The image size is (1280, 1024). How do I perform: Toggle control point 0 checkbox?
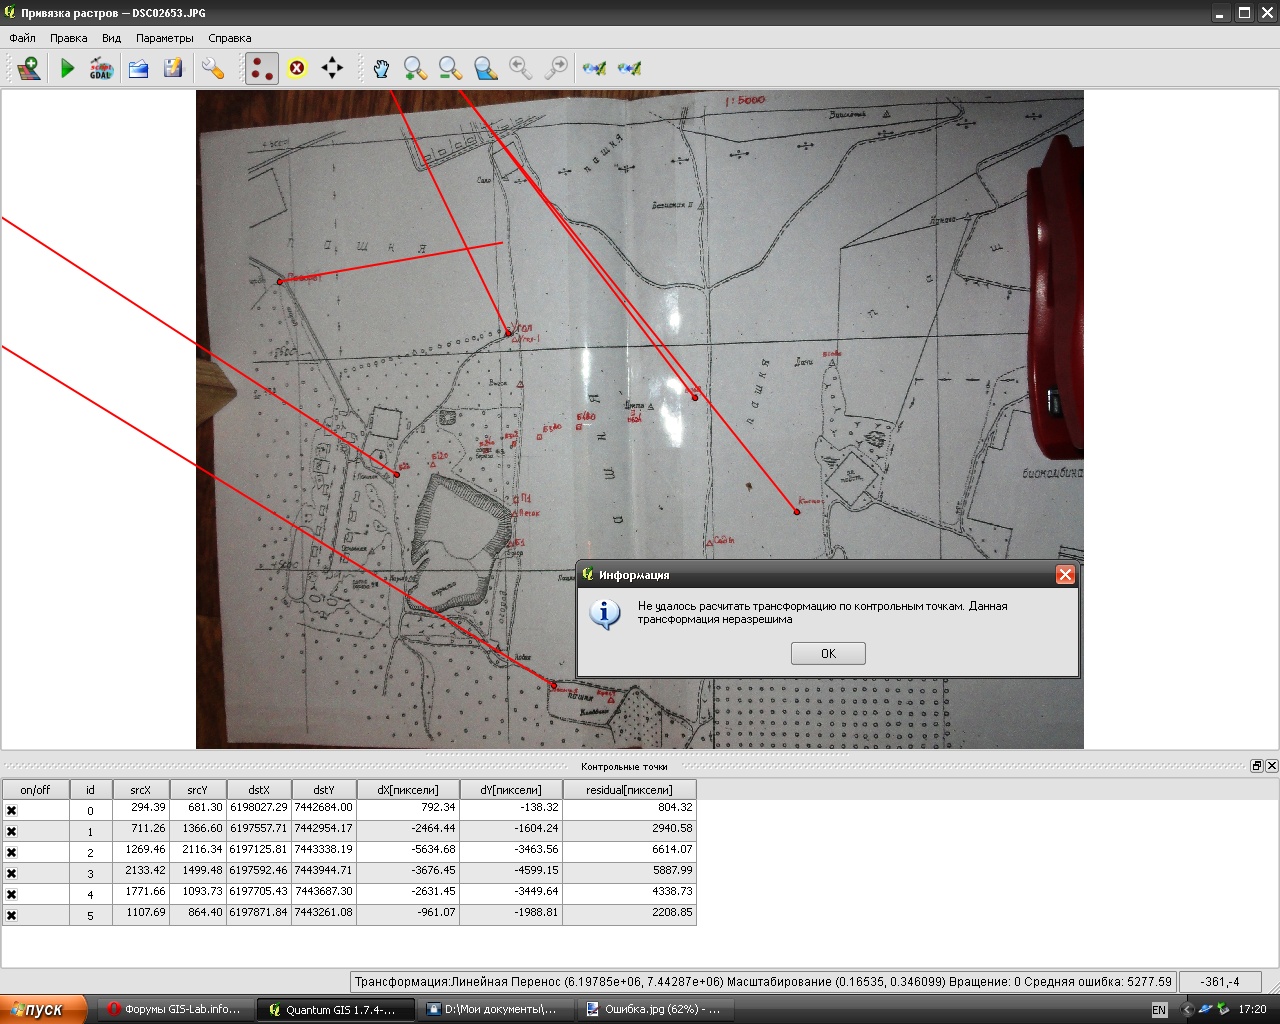click(12, 811)
